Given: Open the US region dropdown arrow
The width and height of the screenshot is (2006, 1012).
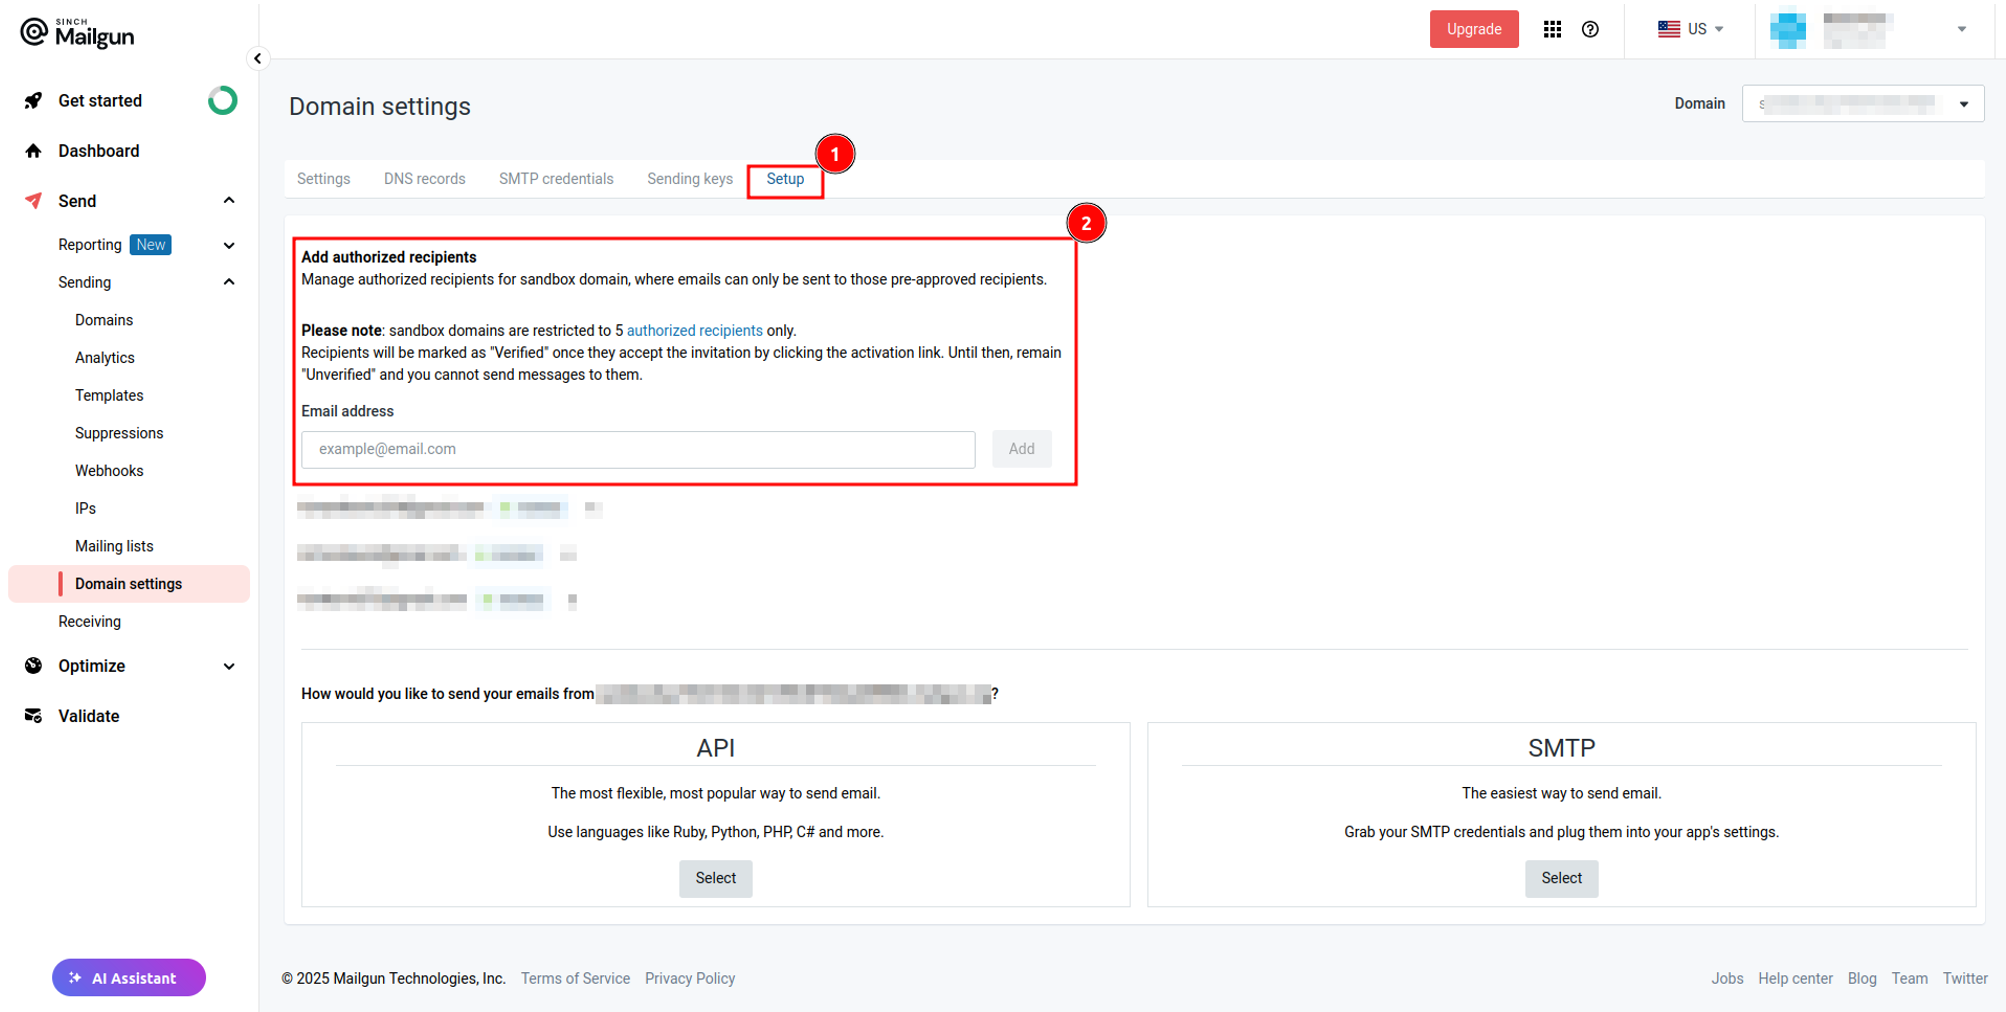Looking at the screenshot, I should point(1719,29).
